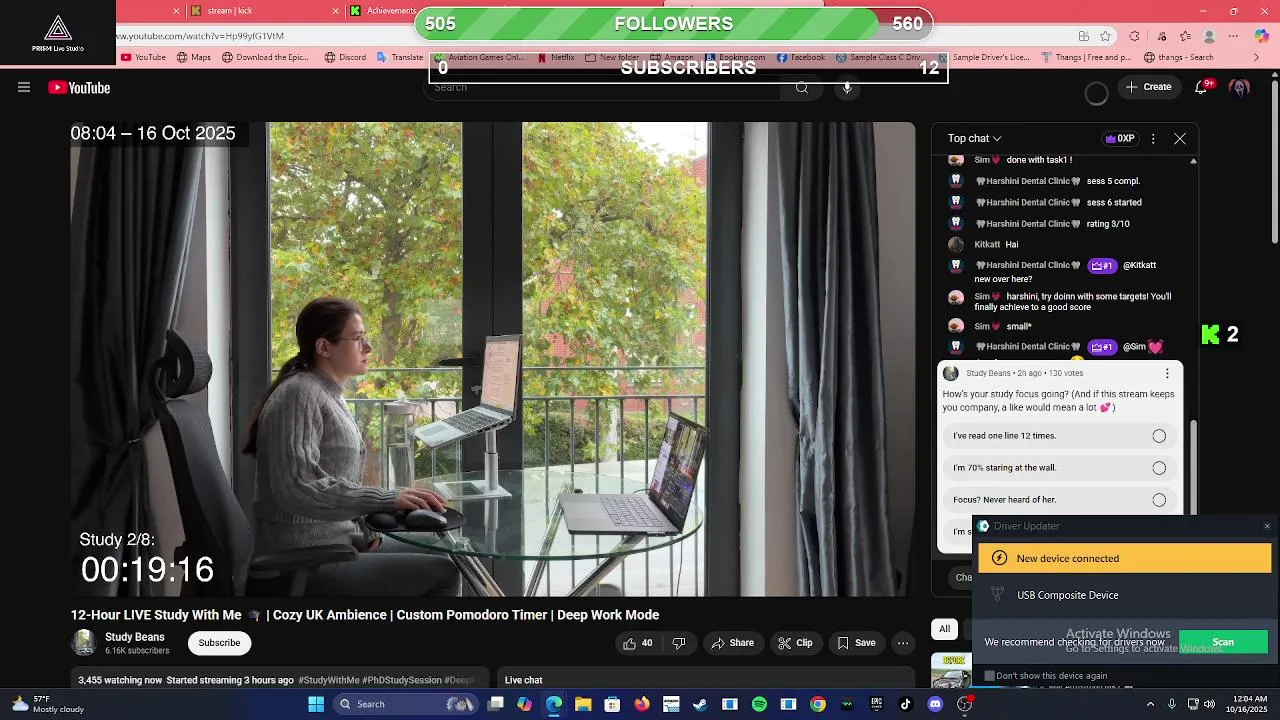Start voice search with microphone icon
The height and width of the screenshot is (720, 1280).
[847, 87]
